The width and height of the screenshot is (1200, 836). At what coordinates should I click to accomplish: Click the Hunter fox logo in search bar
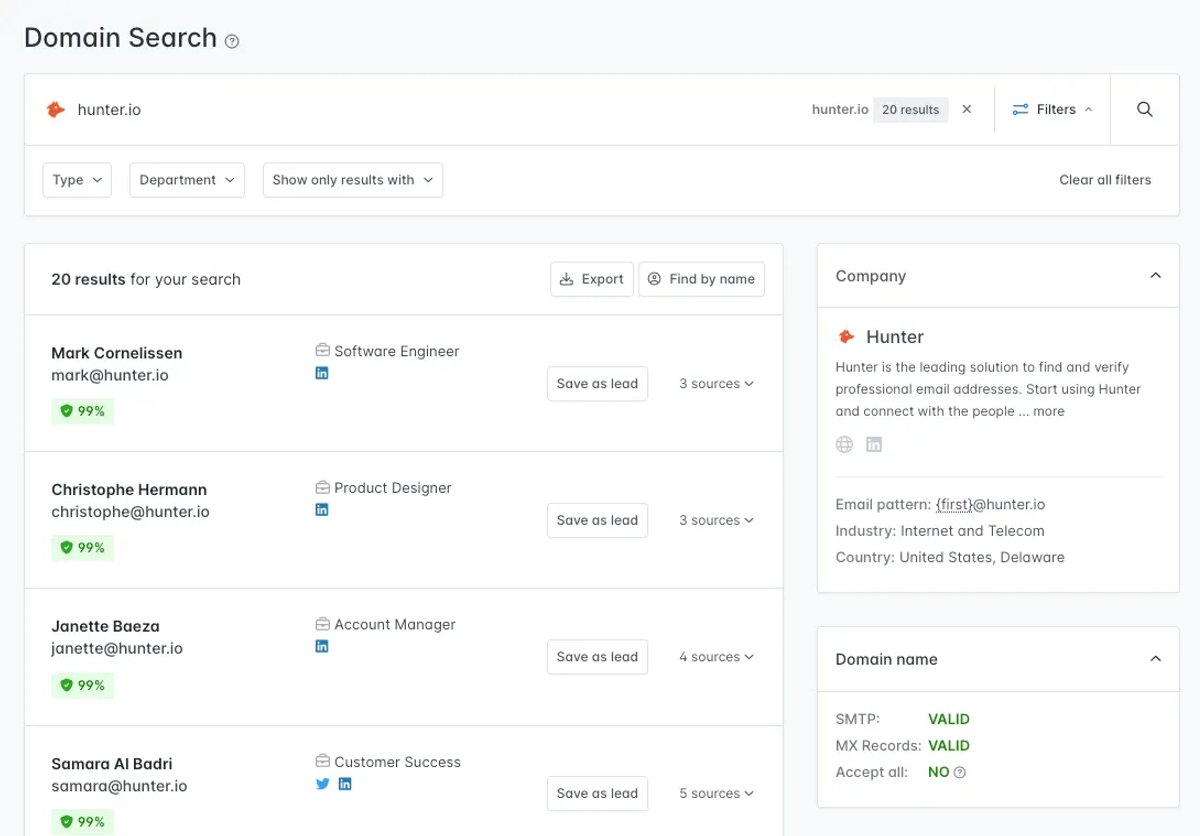pos(56,110)
